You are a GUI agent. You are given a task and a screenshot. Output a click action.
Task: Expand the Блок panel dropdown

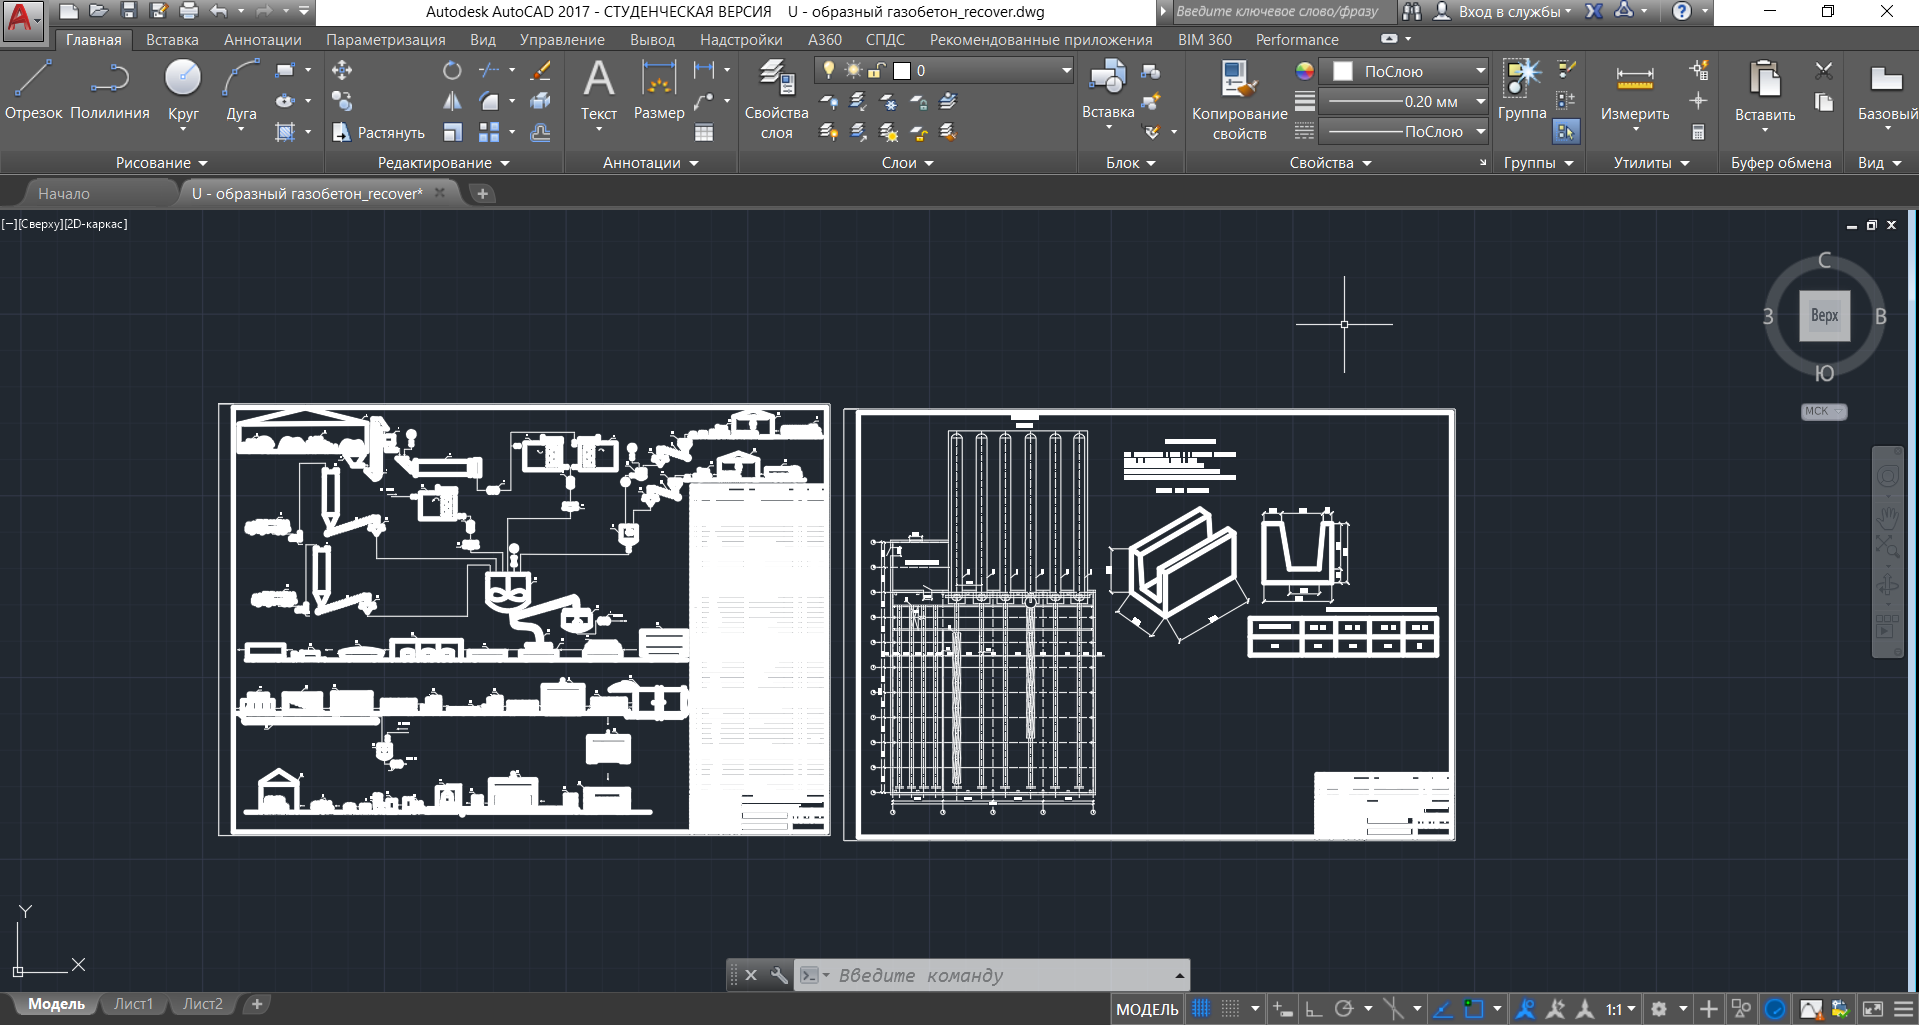pos(1131,163)
